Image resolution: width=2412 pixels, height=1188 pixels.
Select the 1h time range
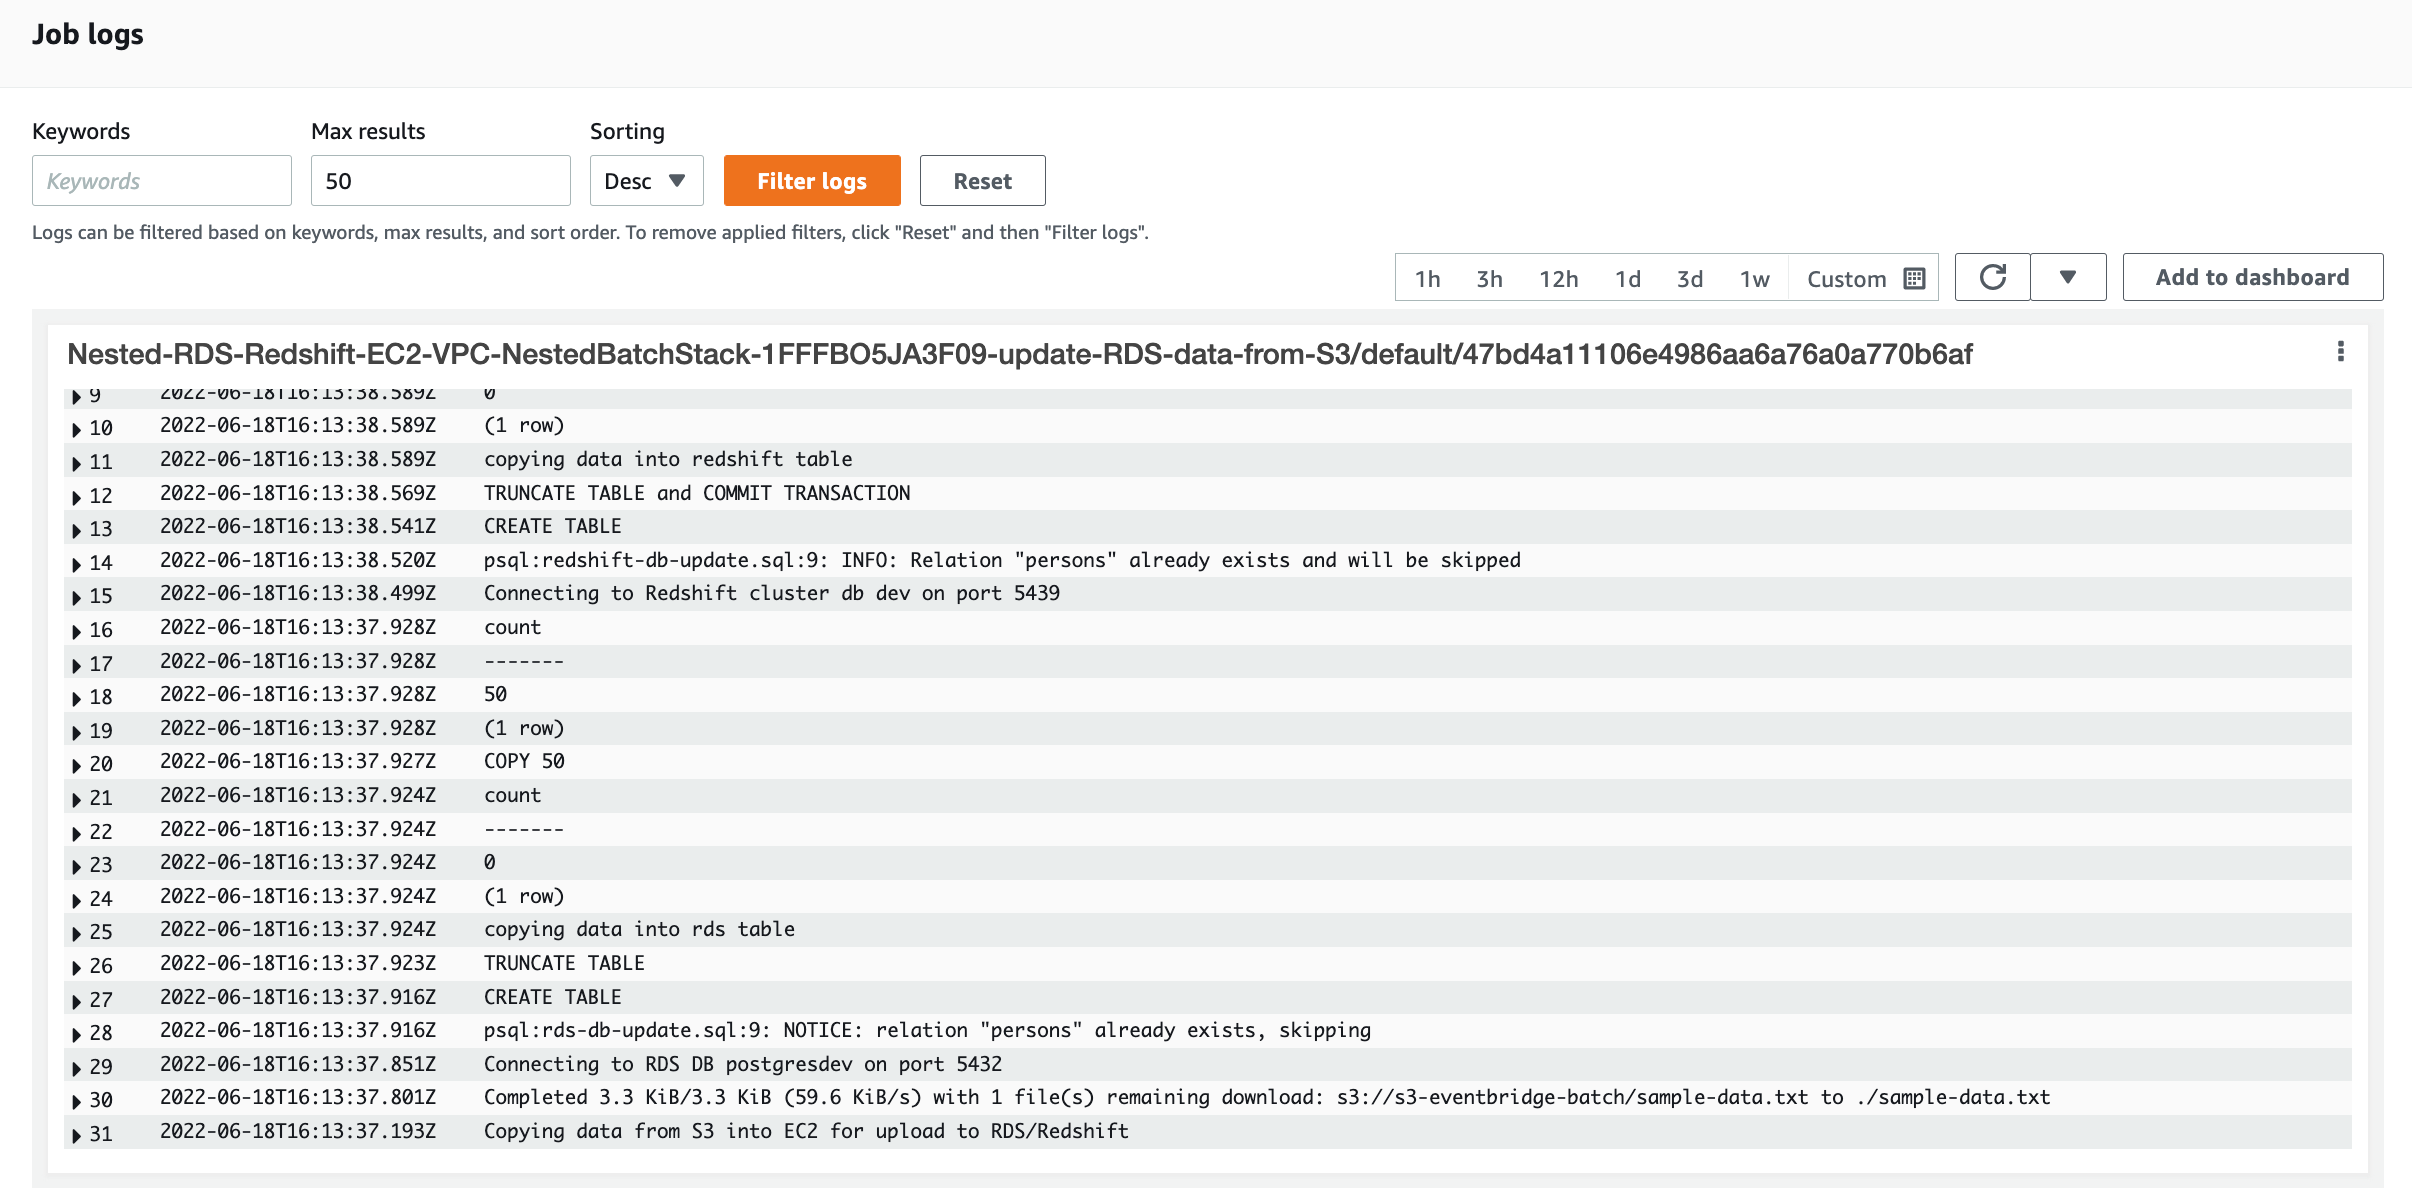point(1427,278)
